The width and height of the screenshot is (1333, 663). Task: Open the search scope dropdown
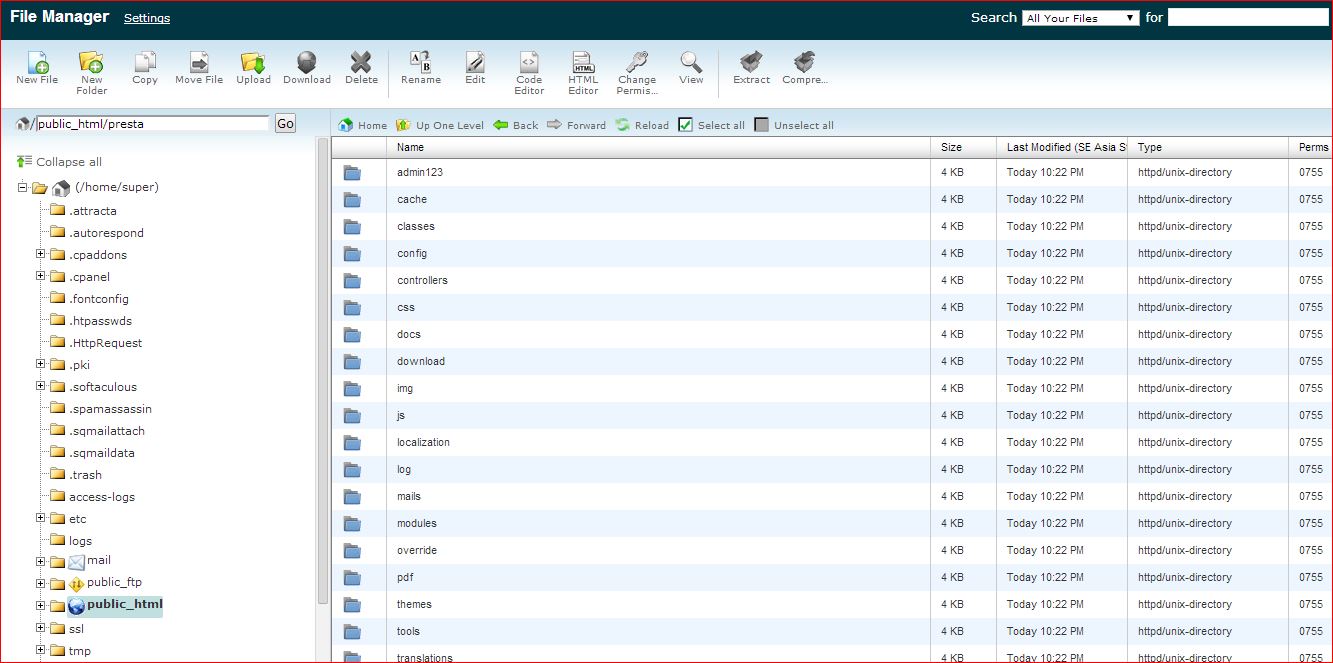point(1080,18)
